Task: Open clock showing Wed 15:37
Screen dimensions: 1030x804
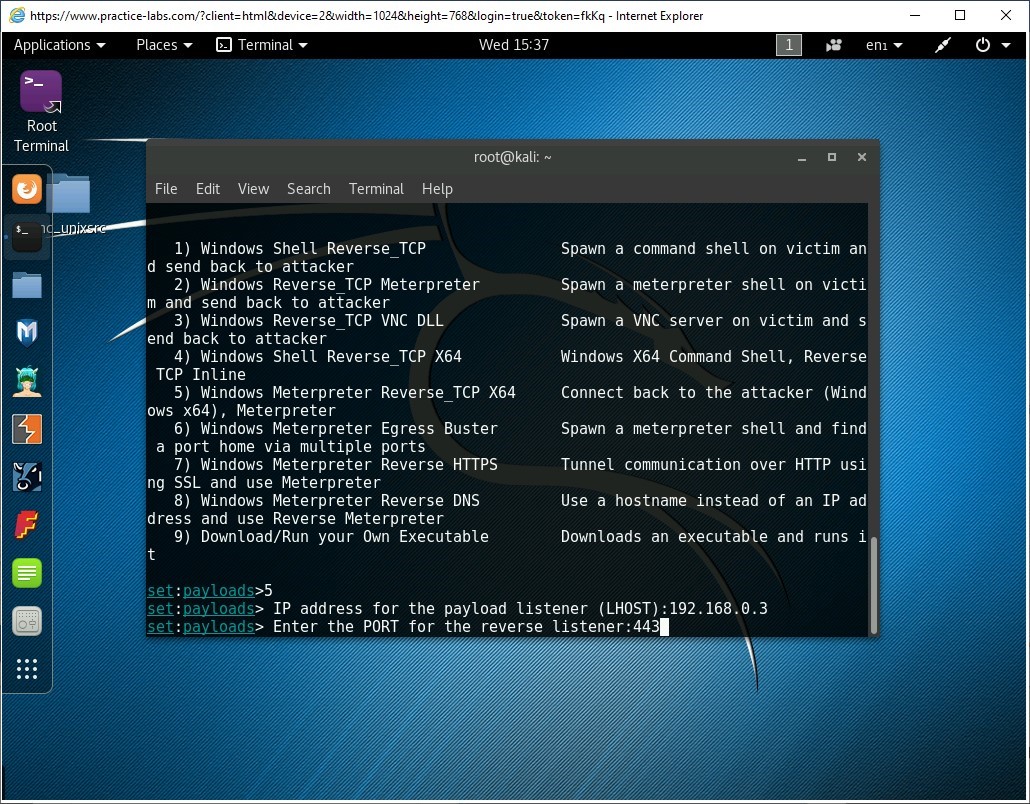Action: point(514,45)
